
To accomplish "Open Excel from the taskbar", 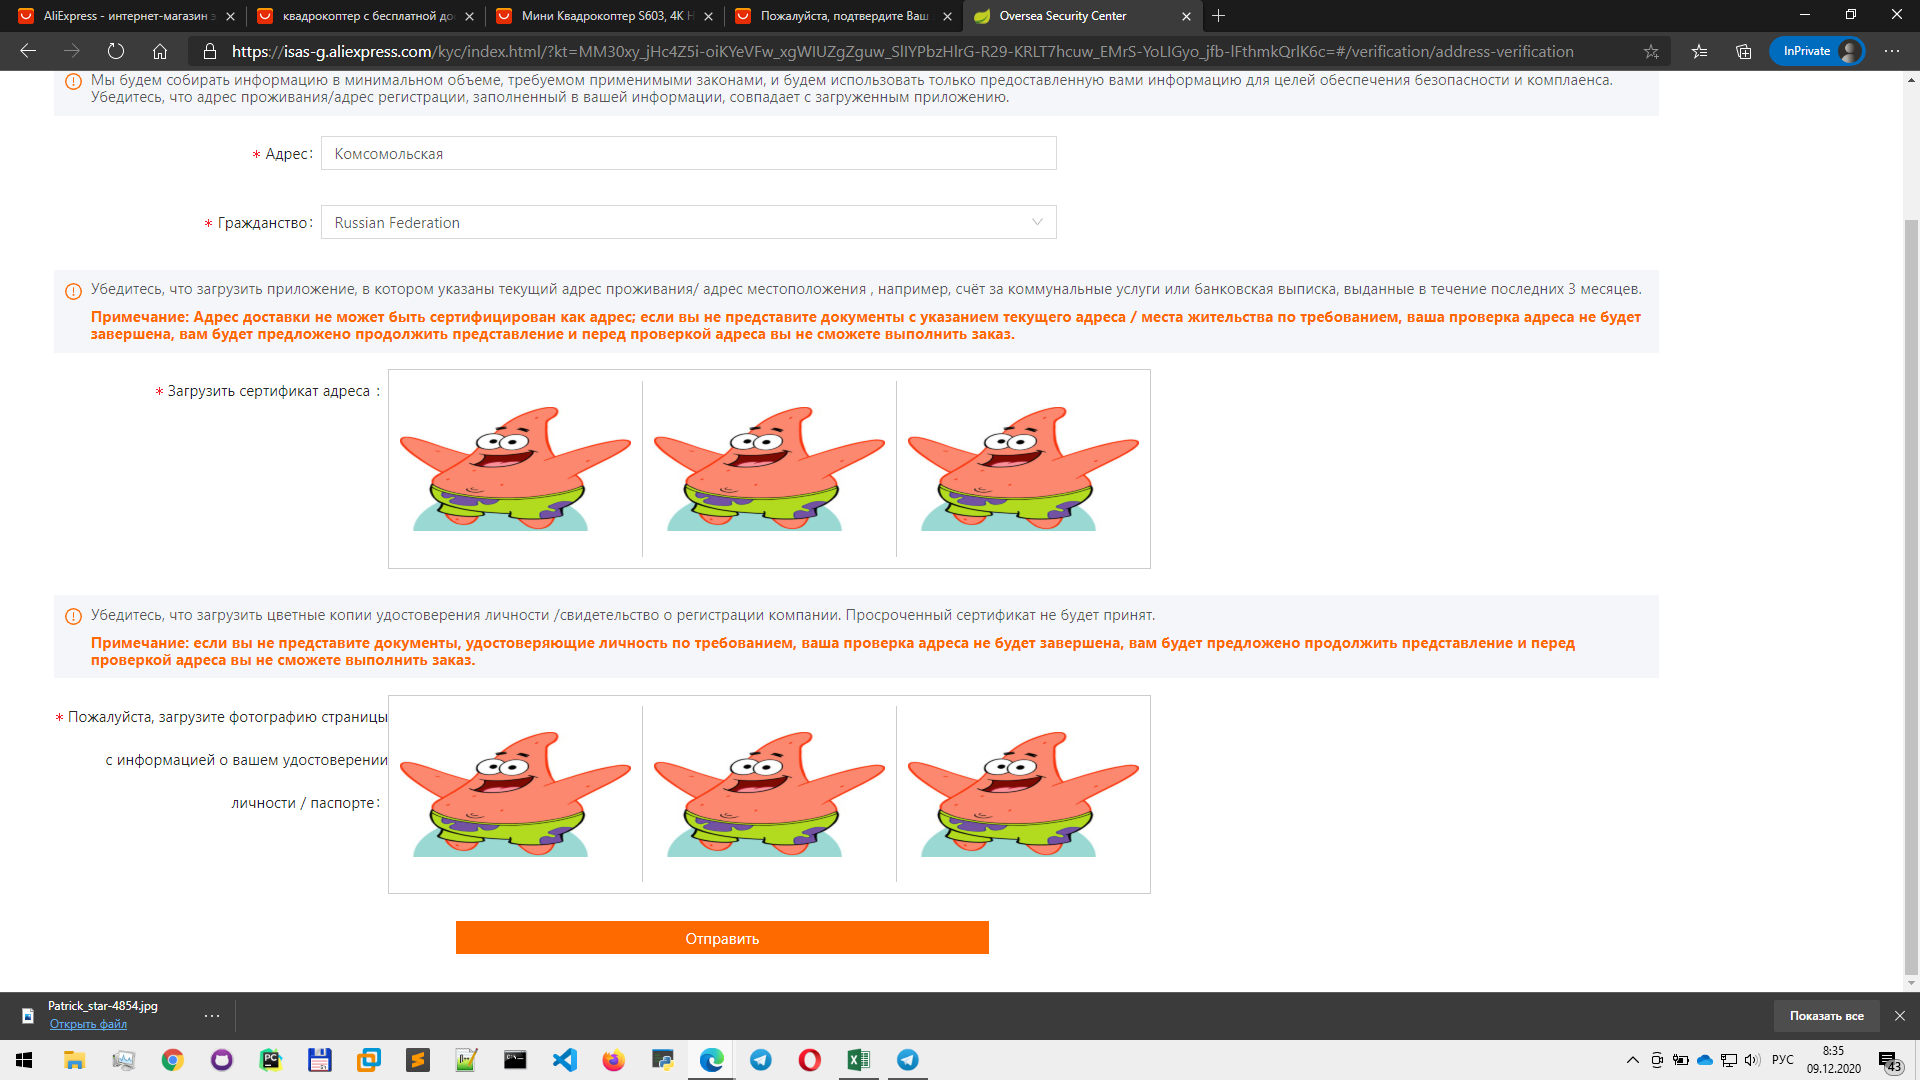I will coord(858,1060).
